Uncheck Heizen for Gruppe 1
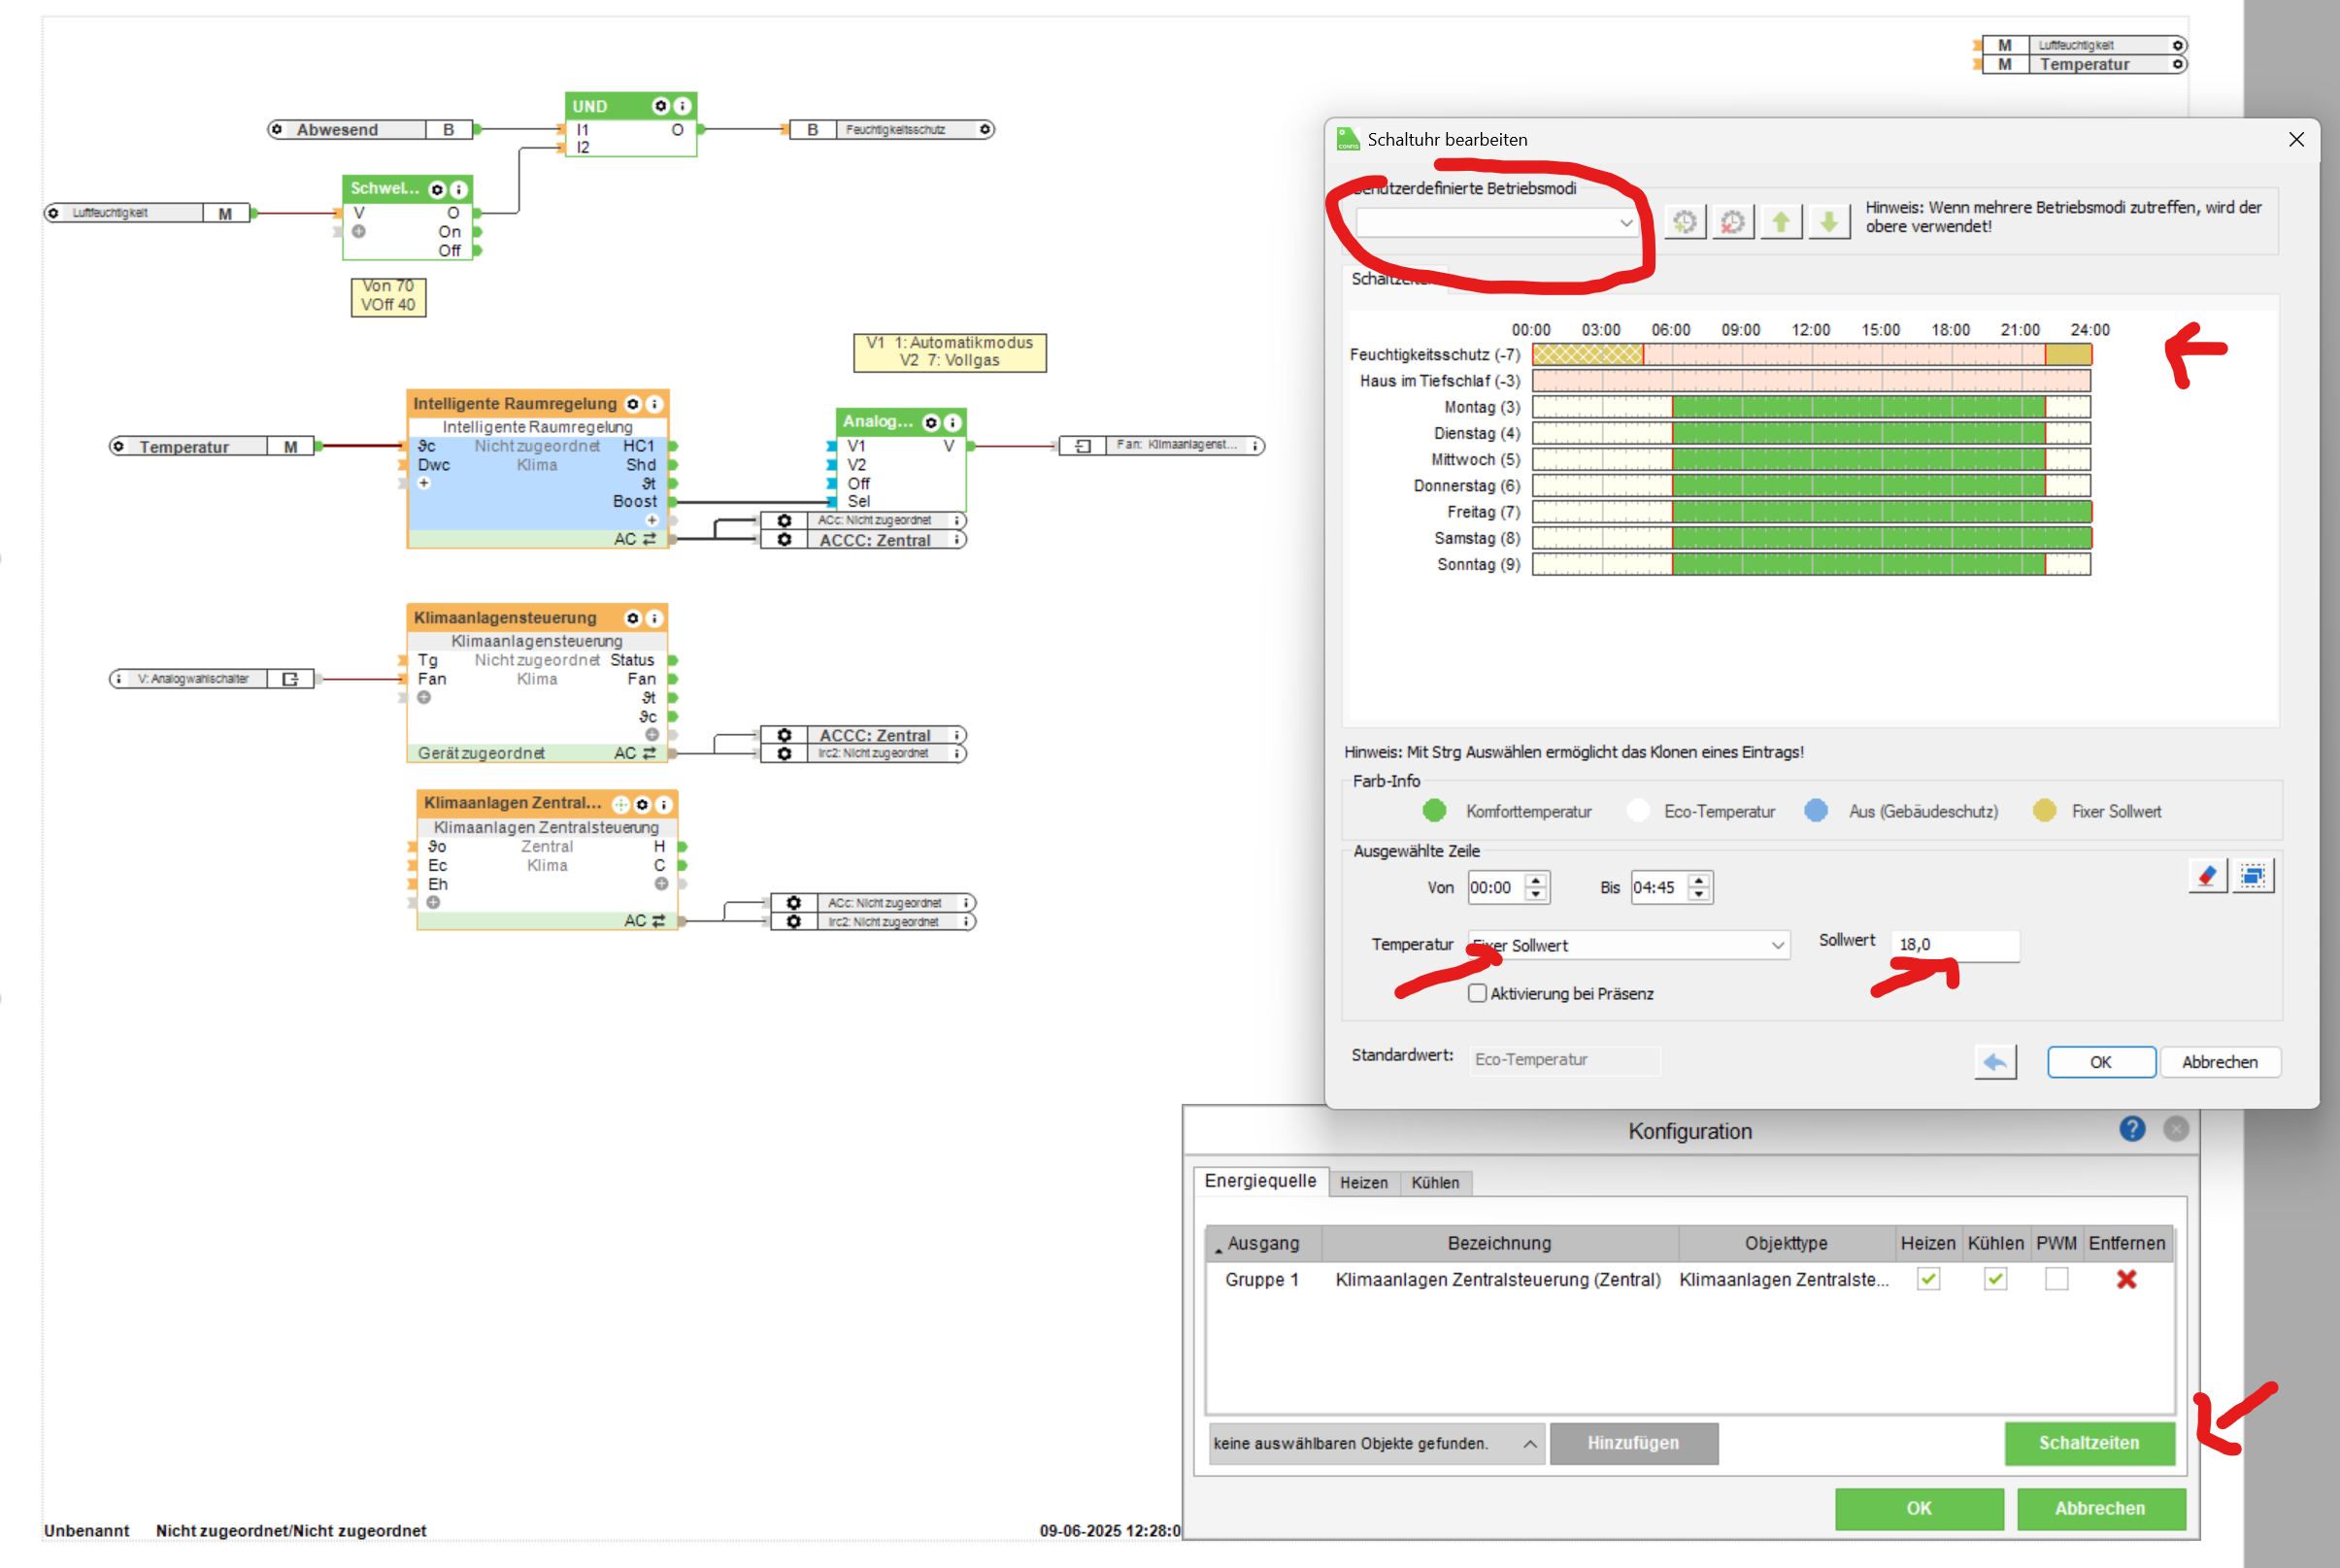 (x=1928, y=1279)
